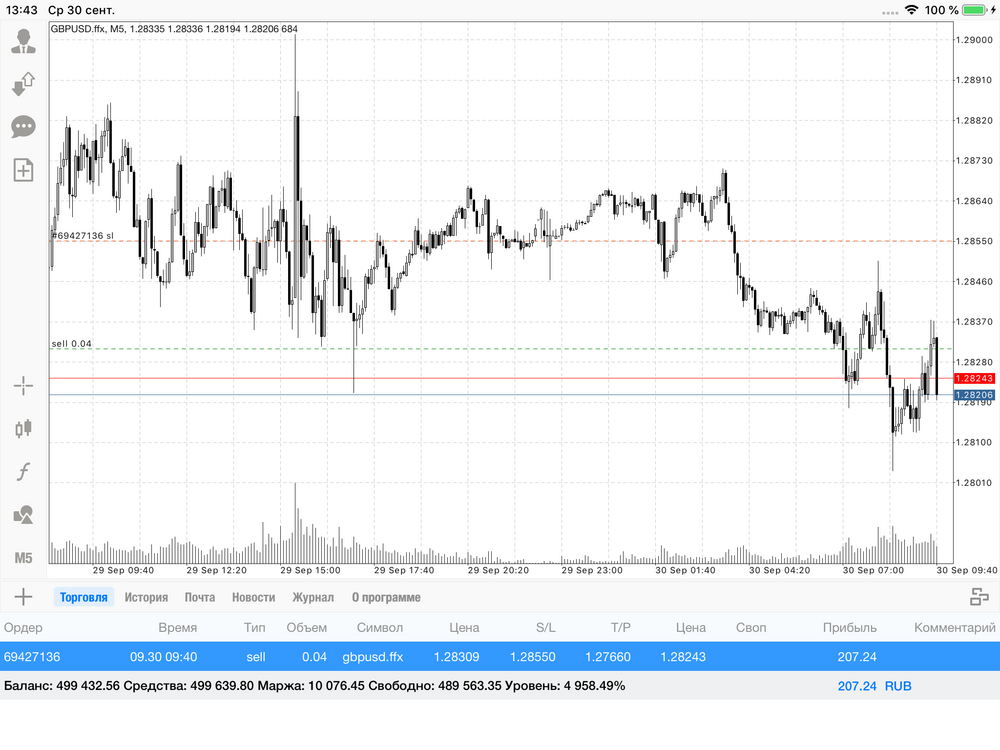
Task: Click the 30 Sep 07:00 time label
Action: (873, 570)
